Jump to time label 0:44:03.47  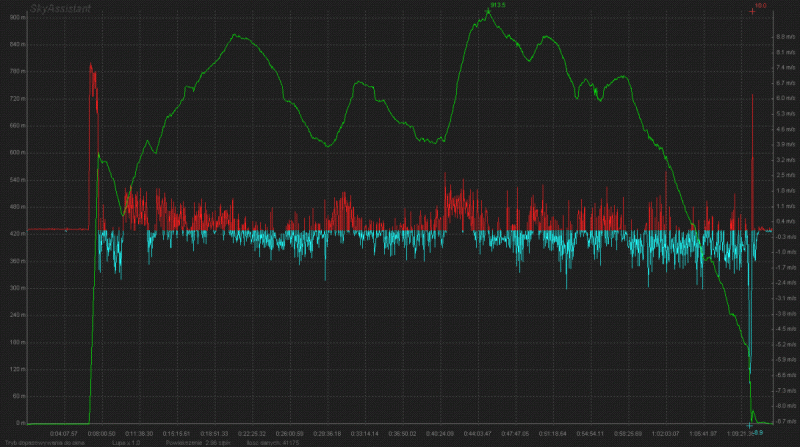476,432
